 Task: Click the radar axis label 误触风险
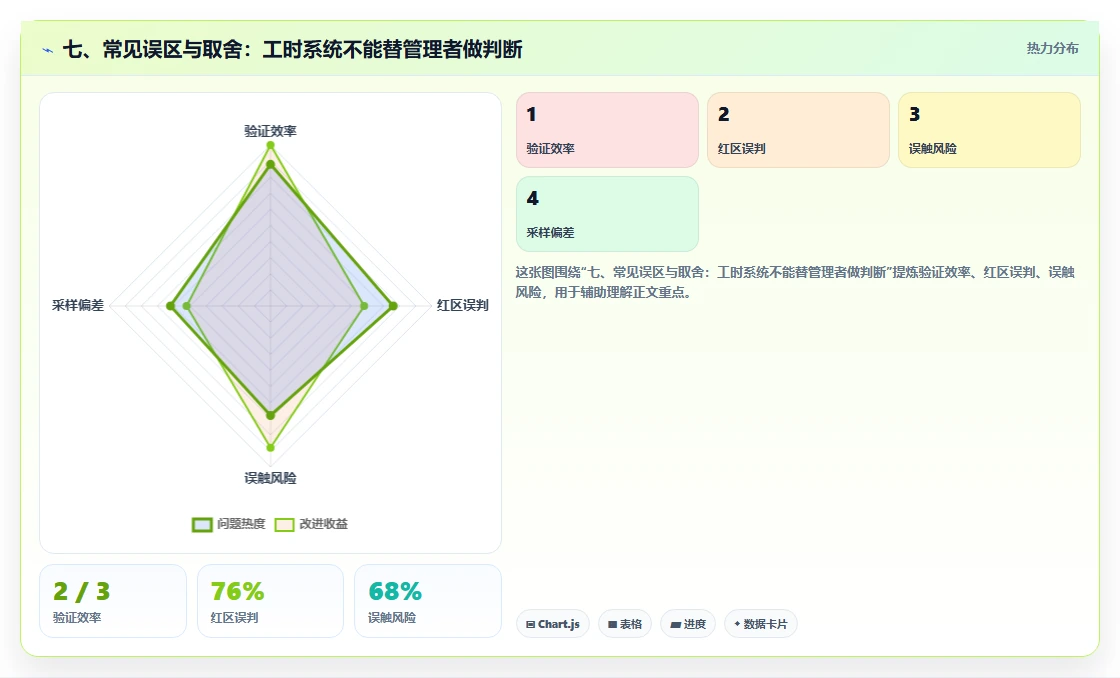[270, 478]
